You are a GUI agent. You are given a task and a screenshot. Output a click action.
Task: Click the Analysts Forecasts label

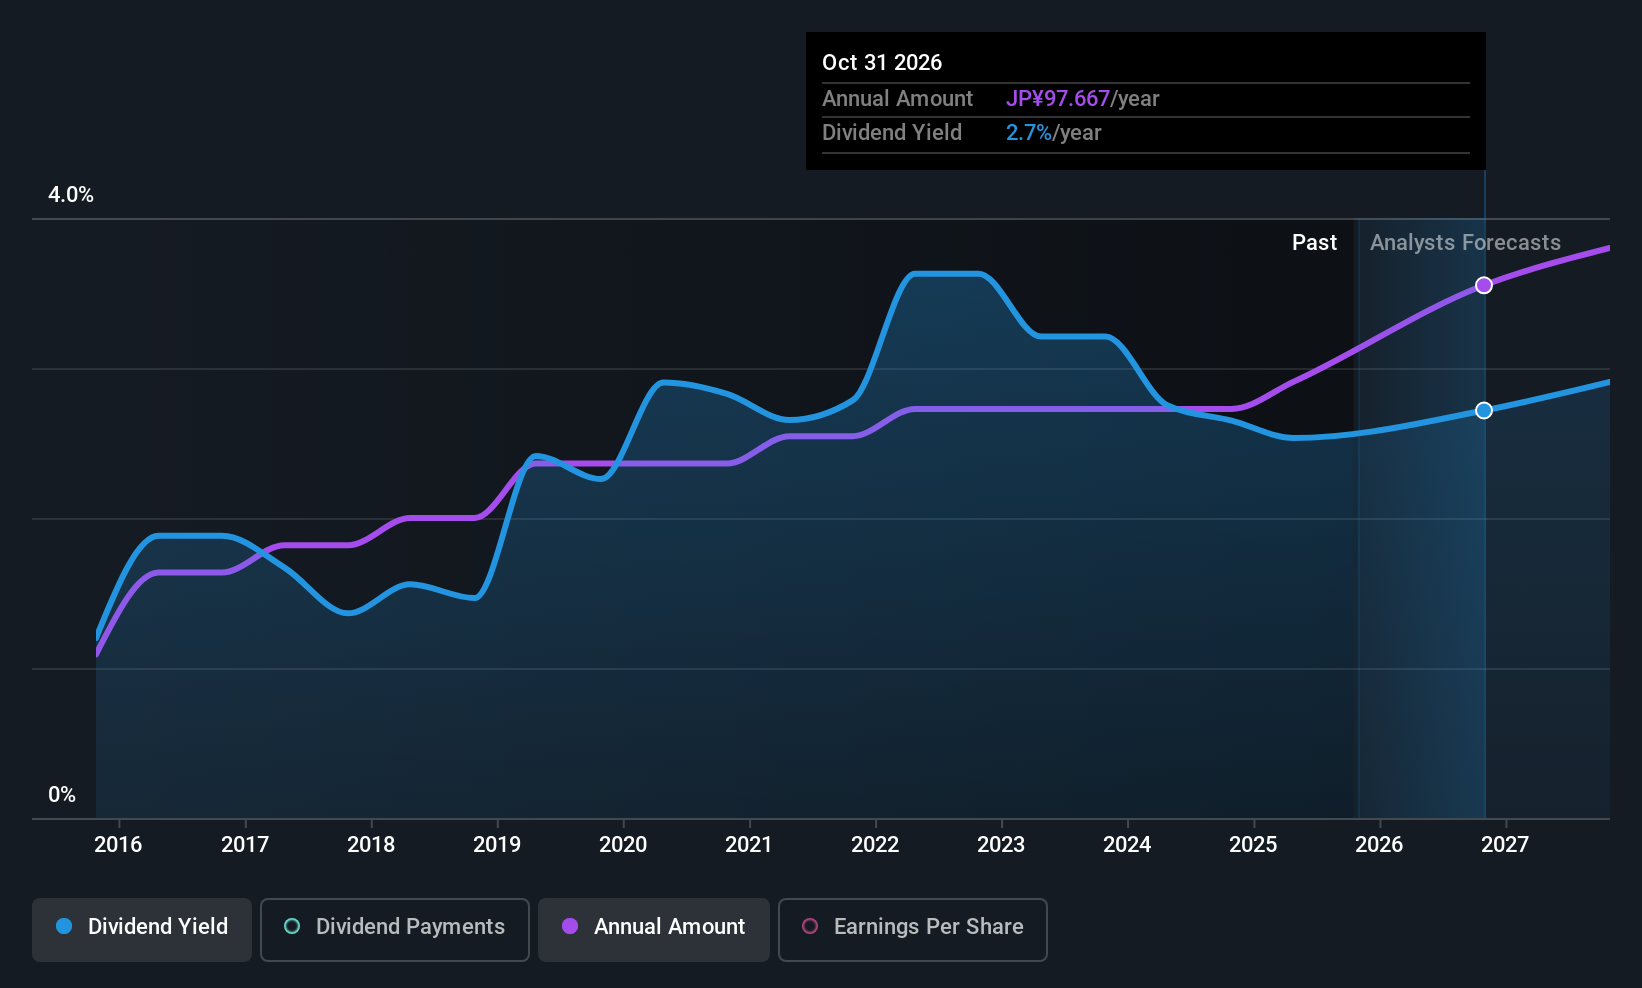click(x=1465, y=243)
